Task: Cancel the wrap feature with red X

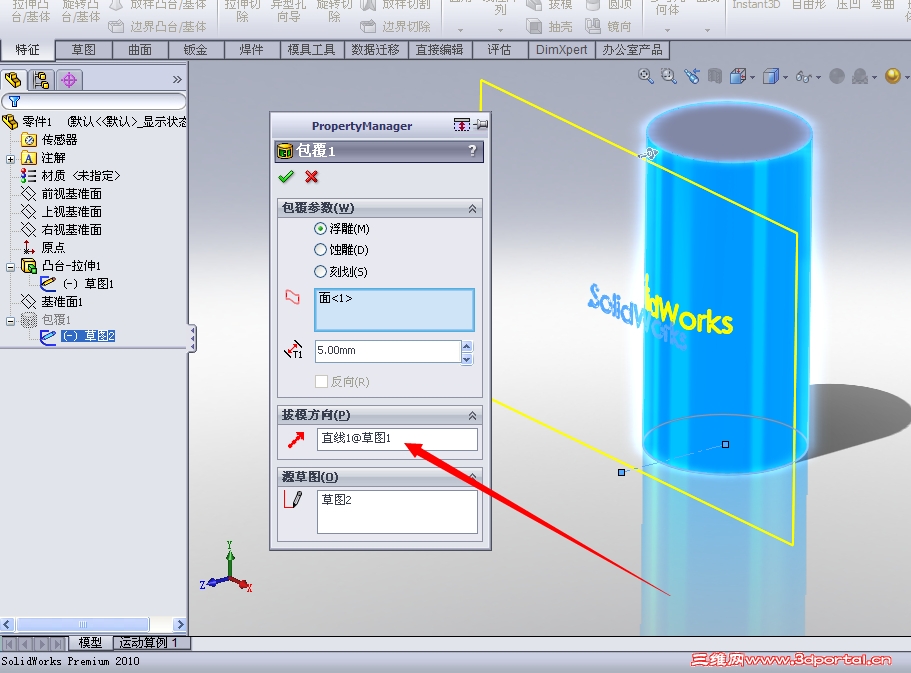Action: click(x=311, y=177)
